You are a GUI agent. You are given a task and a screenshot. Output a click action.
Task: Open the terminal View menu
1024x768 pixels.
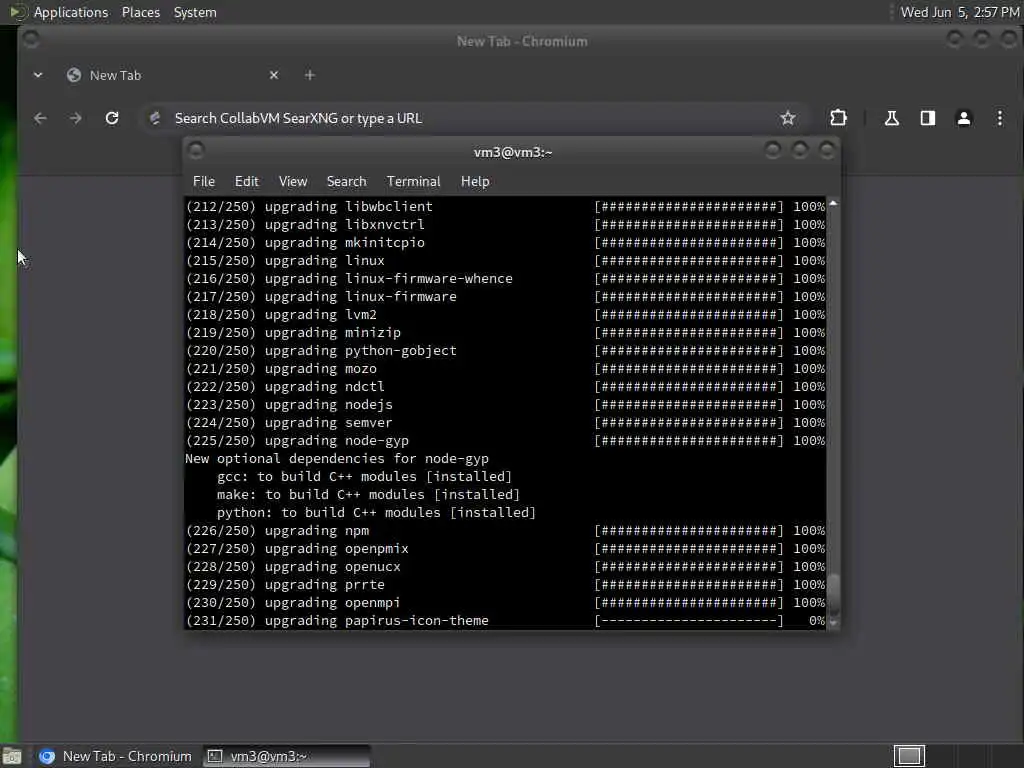(293, 182)
